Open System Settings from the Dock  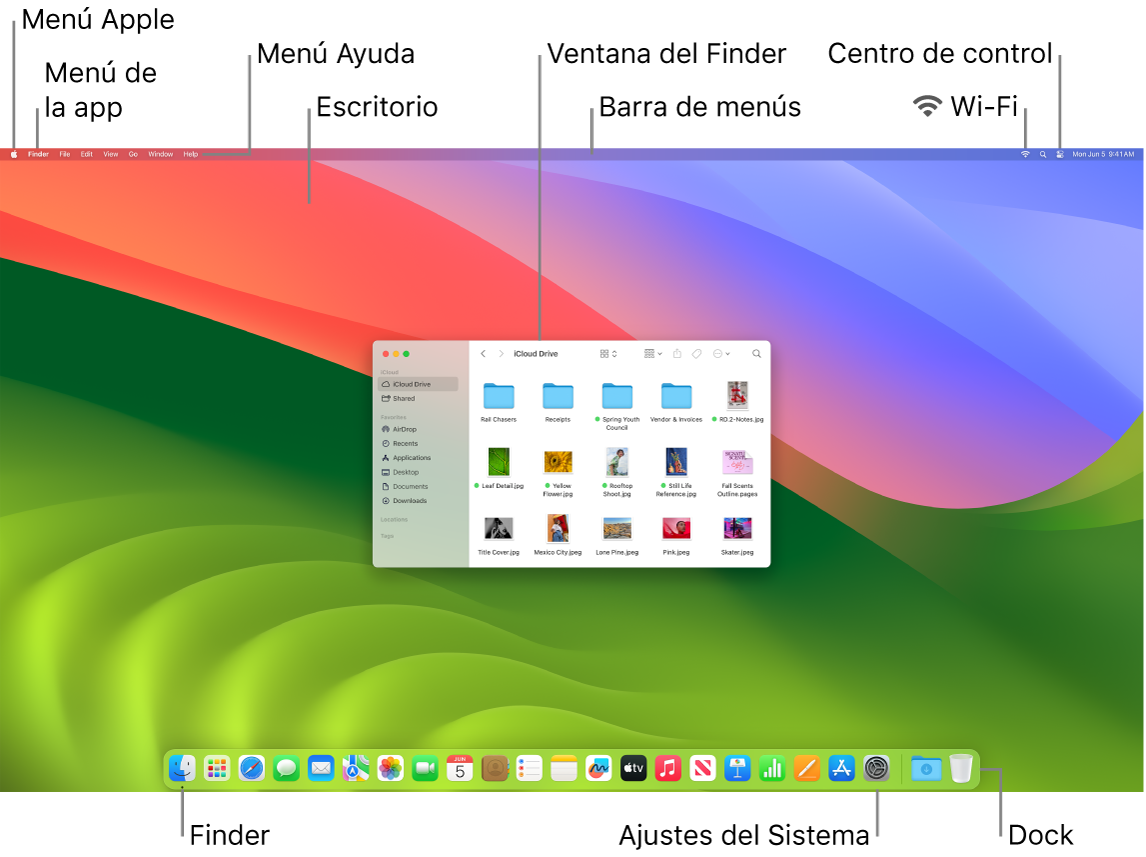(x=877, y=769)
